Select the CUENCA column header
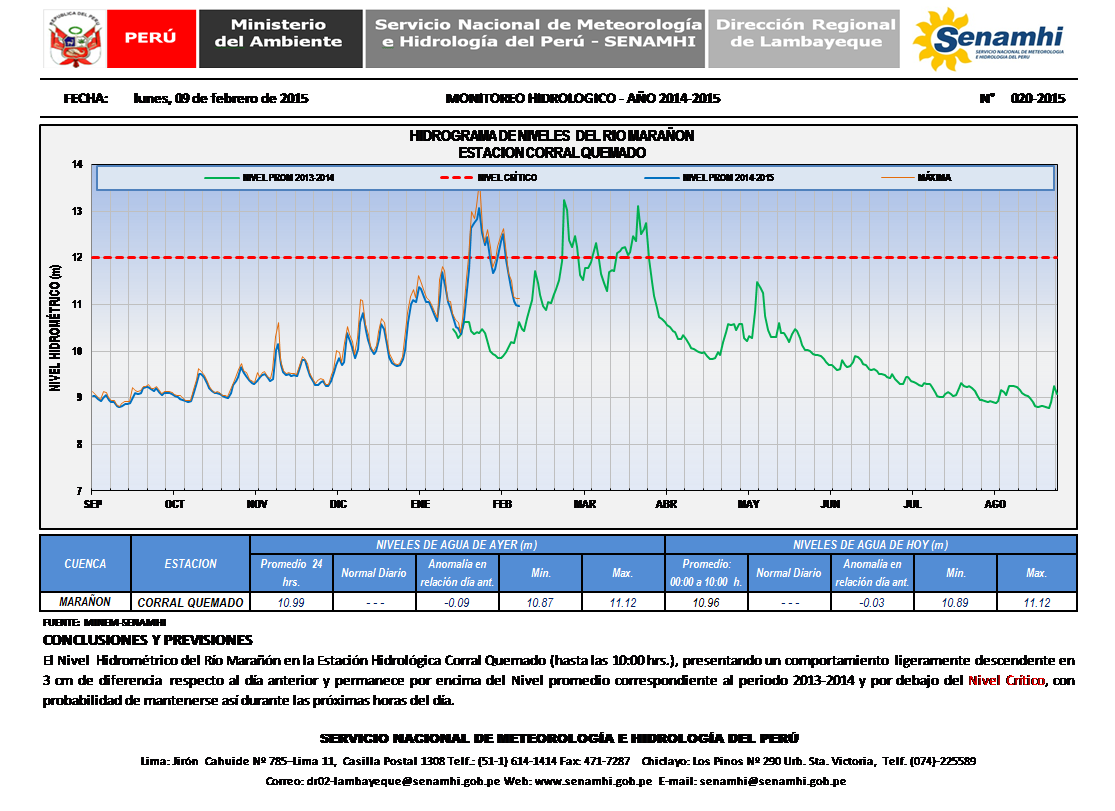The width and height of the screenshot is (1115, 811). (86, 564)
